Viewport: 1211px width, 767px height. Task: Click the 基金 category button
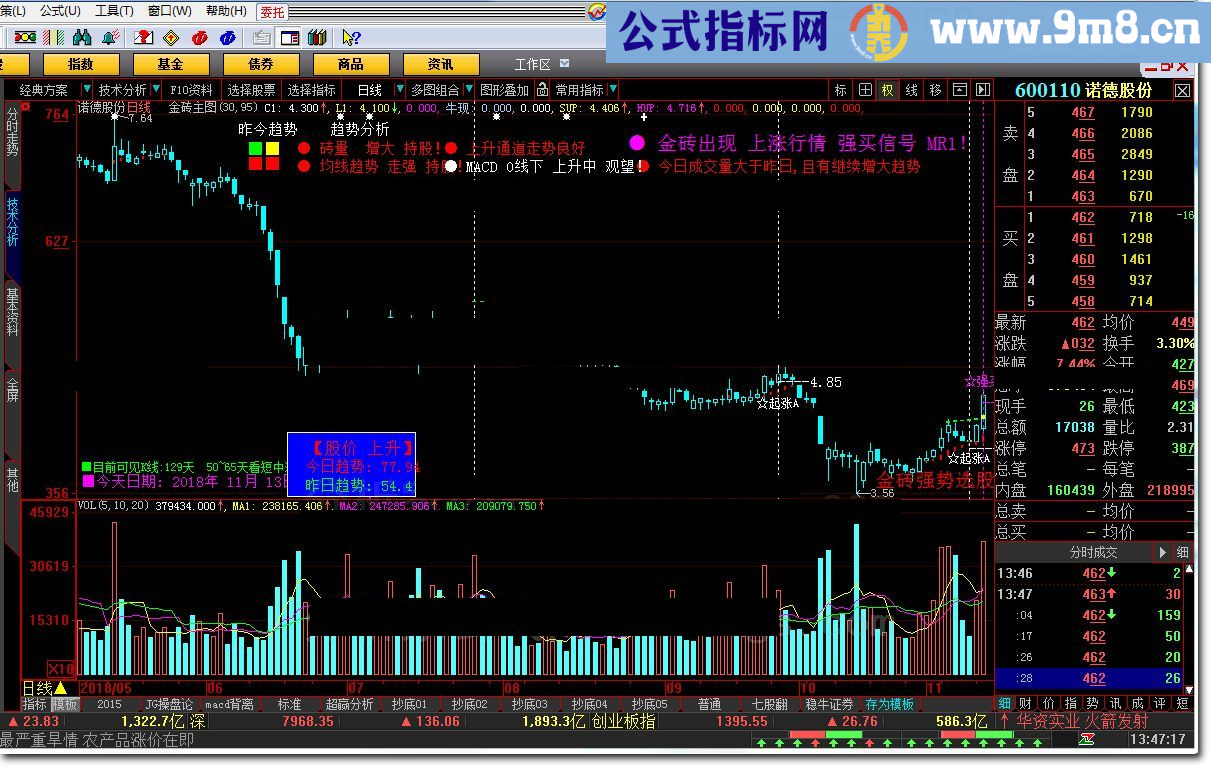tap(170, 64)
